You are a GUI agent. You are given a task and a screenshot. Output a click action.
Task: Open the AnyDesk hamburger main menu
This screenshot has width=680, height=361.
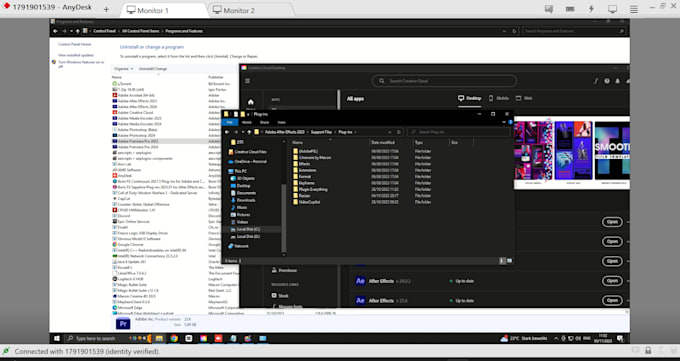tap(634, 9)
